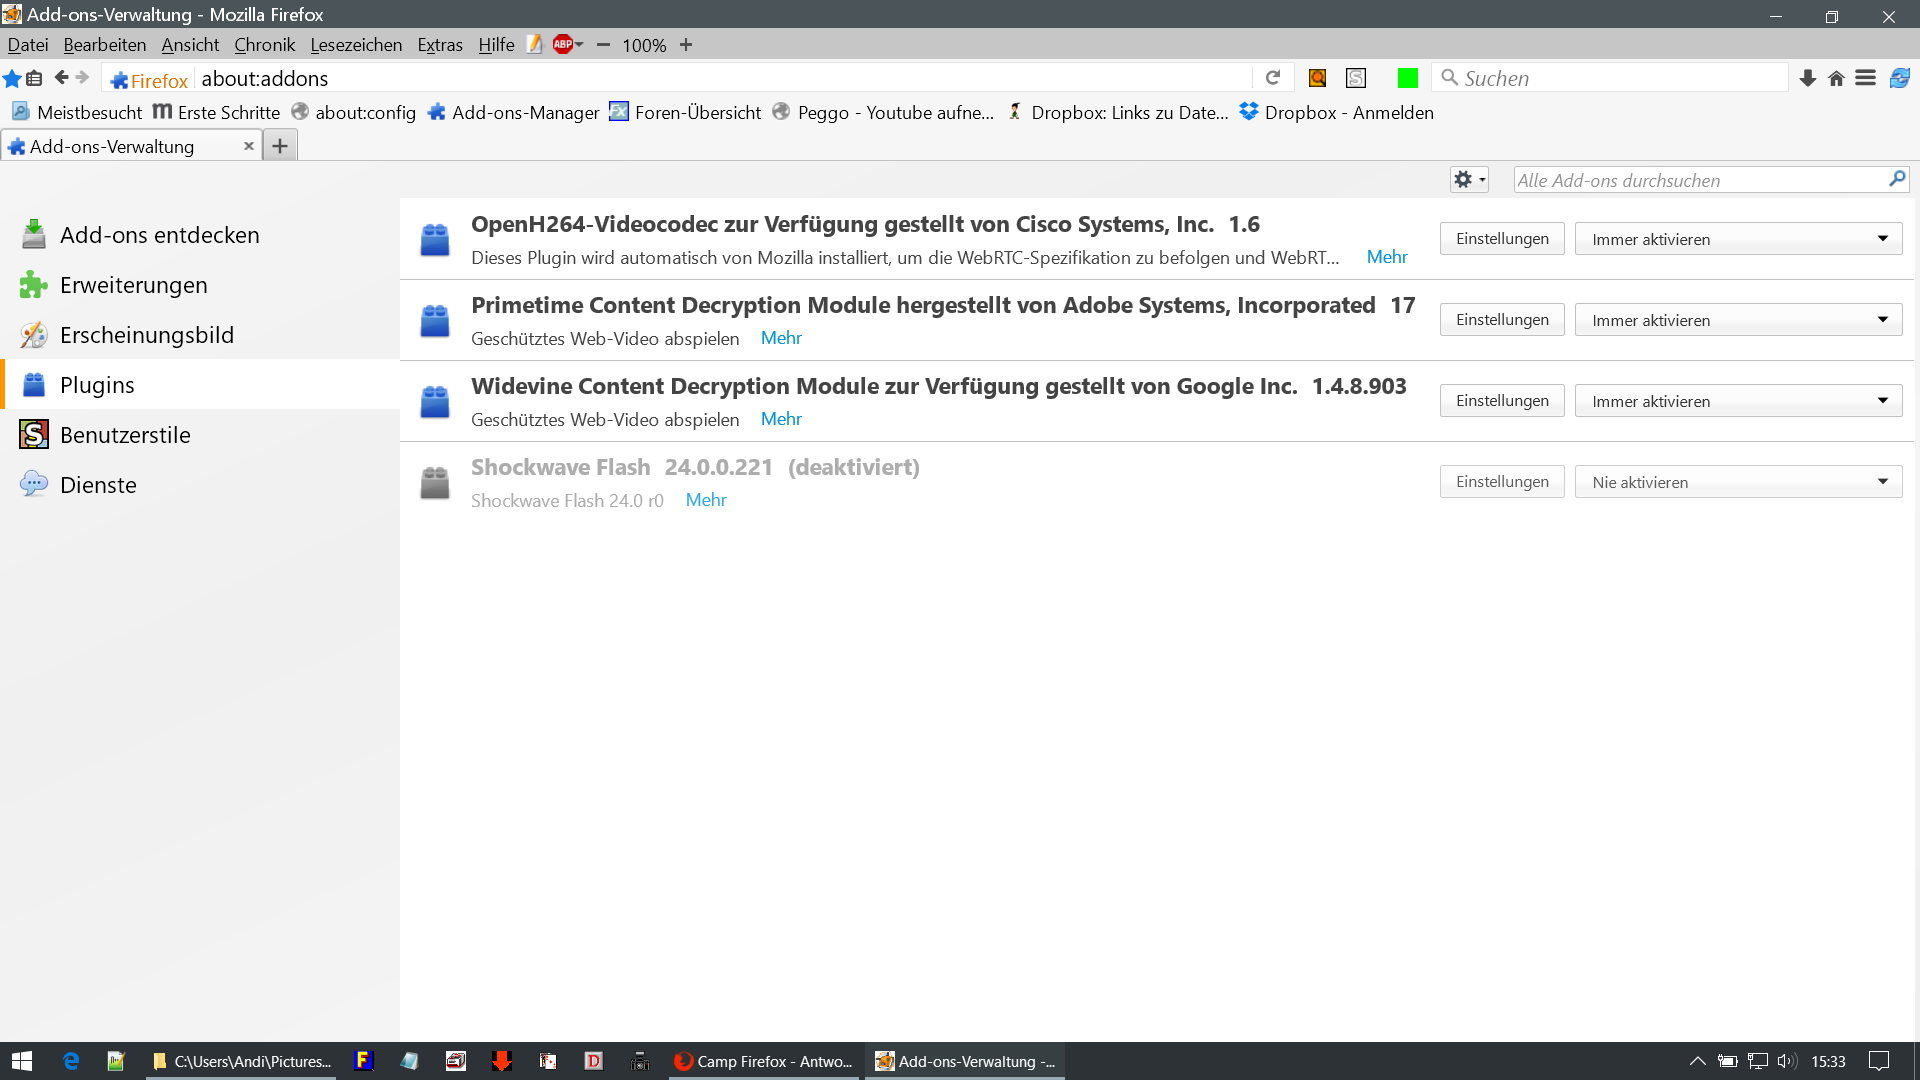1920x1080 pixels.
Task: Open Microsoft Edge from the taskbar
Action: 71,1061
